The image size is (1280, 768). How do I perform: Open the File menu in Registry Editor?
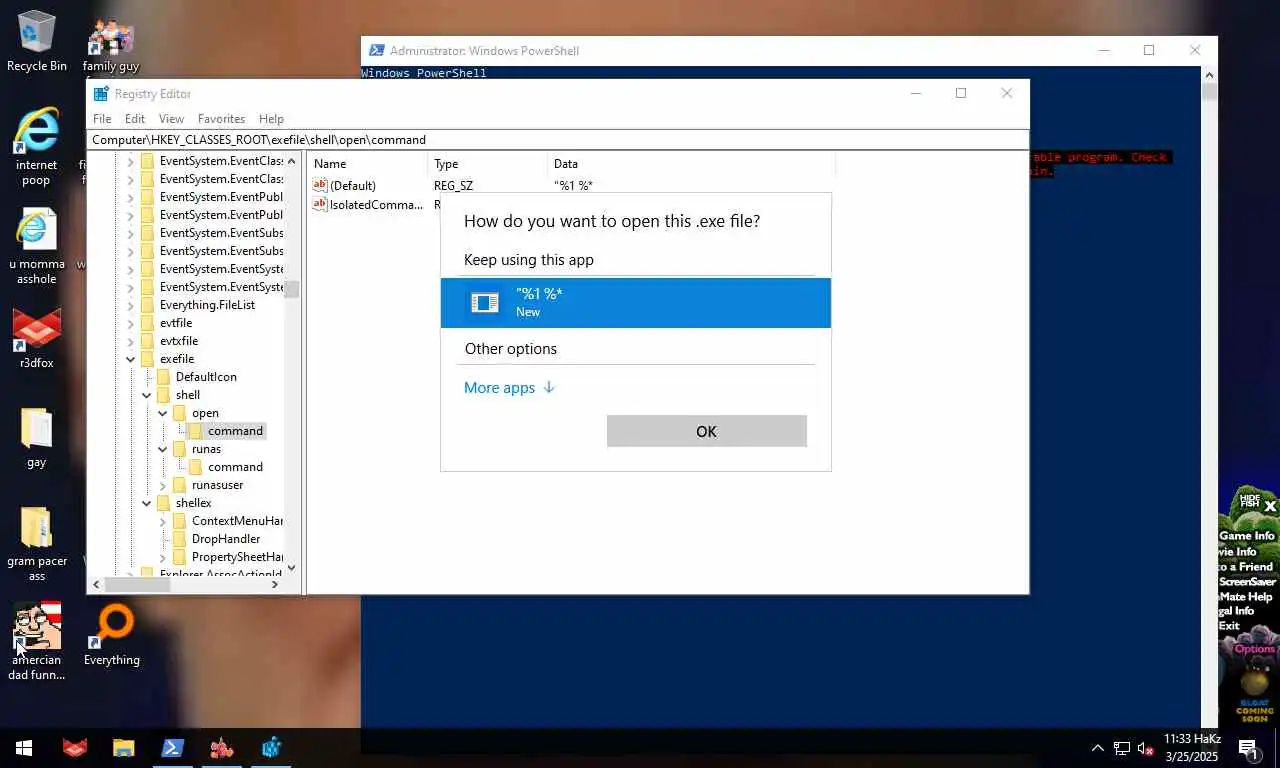[102, 118]
